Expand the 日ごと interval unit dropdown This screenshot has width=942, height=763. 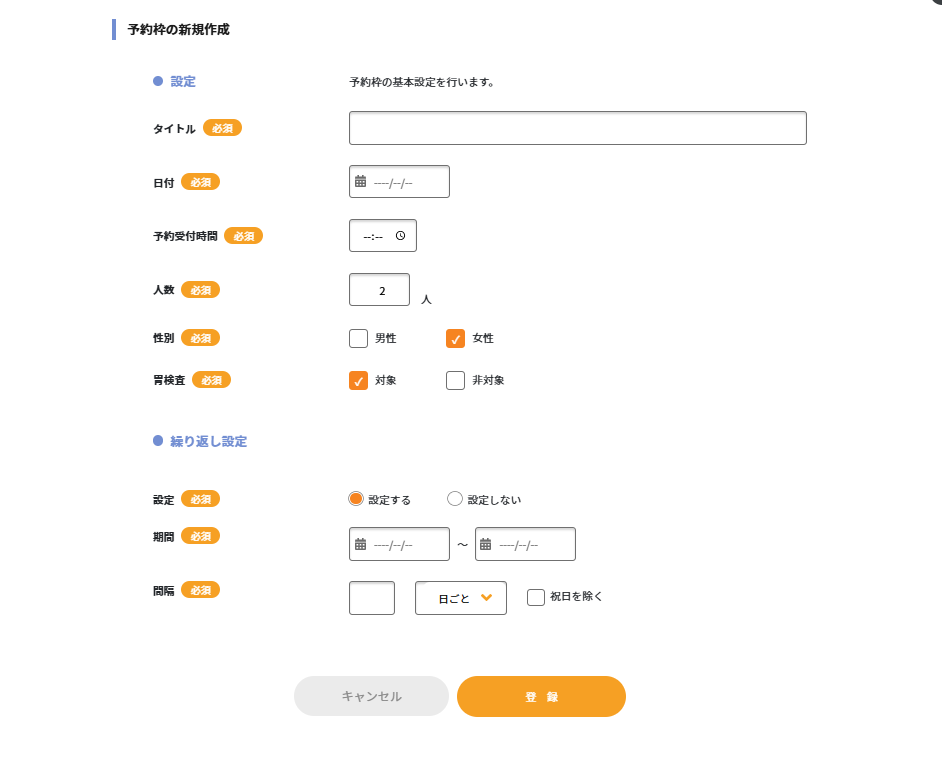point(461,598)
